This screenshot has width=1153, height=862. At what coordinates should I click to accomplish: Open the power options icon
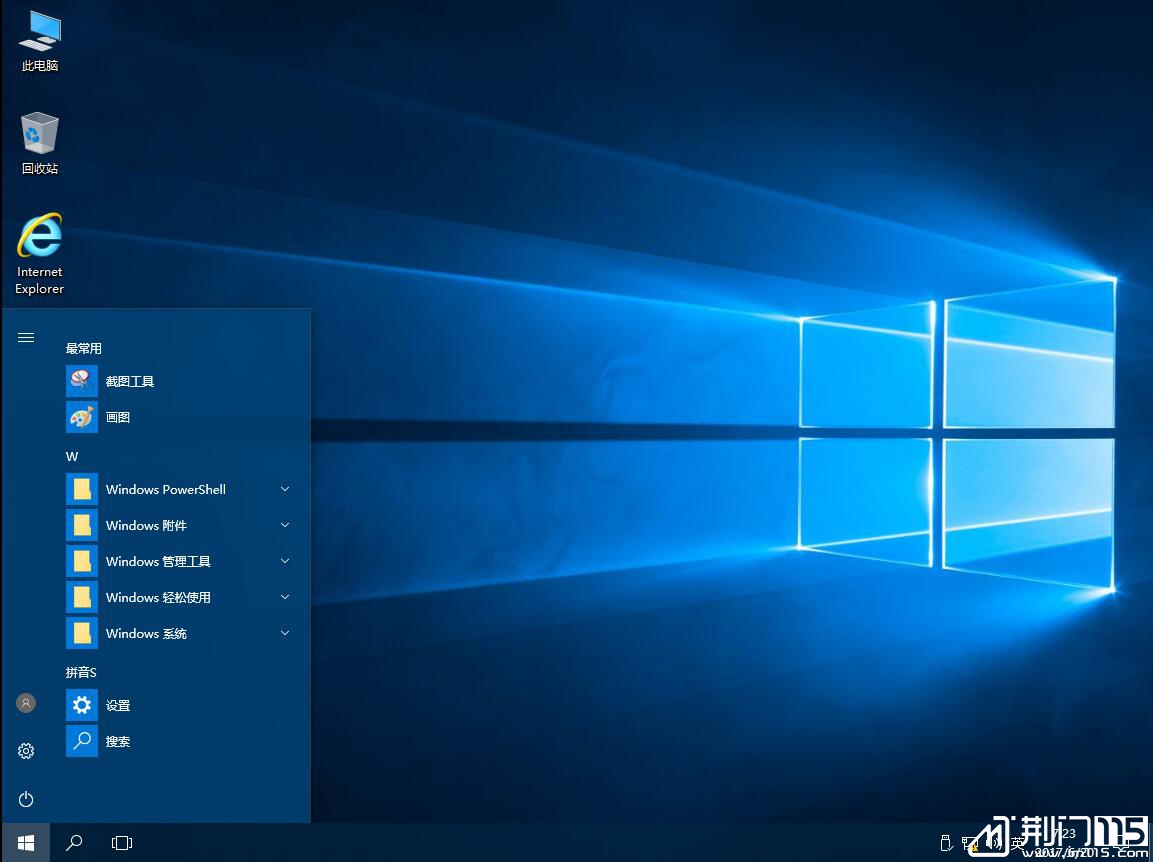(26, 799)
